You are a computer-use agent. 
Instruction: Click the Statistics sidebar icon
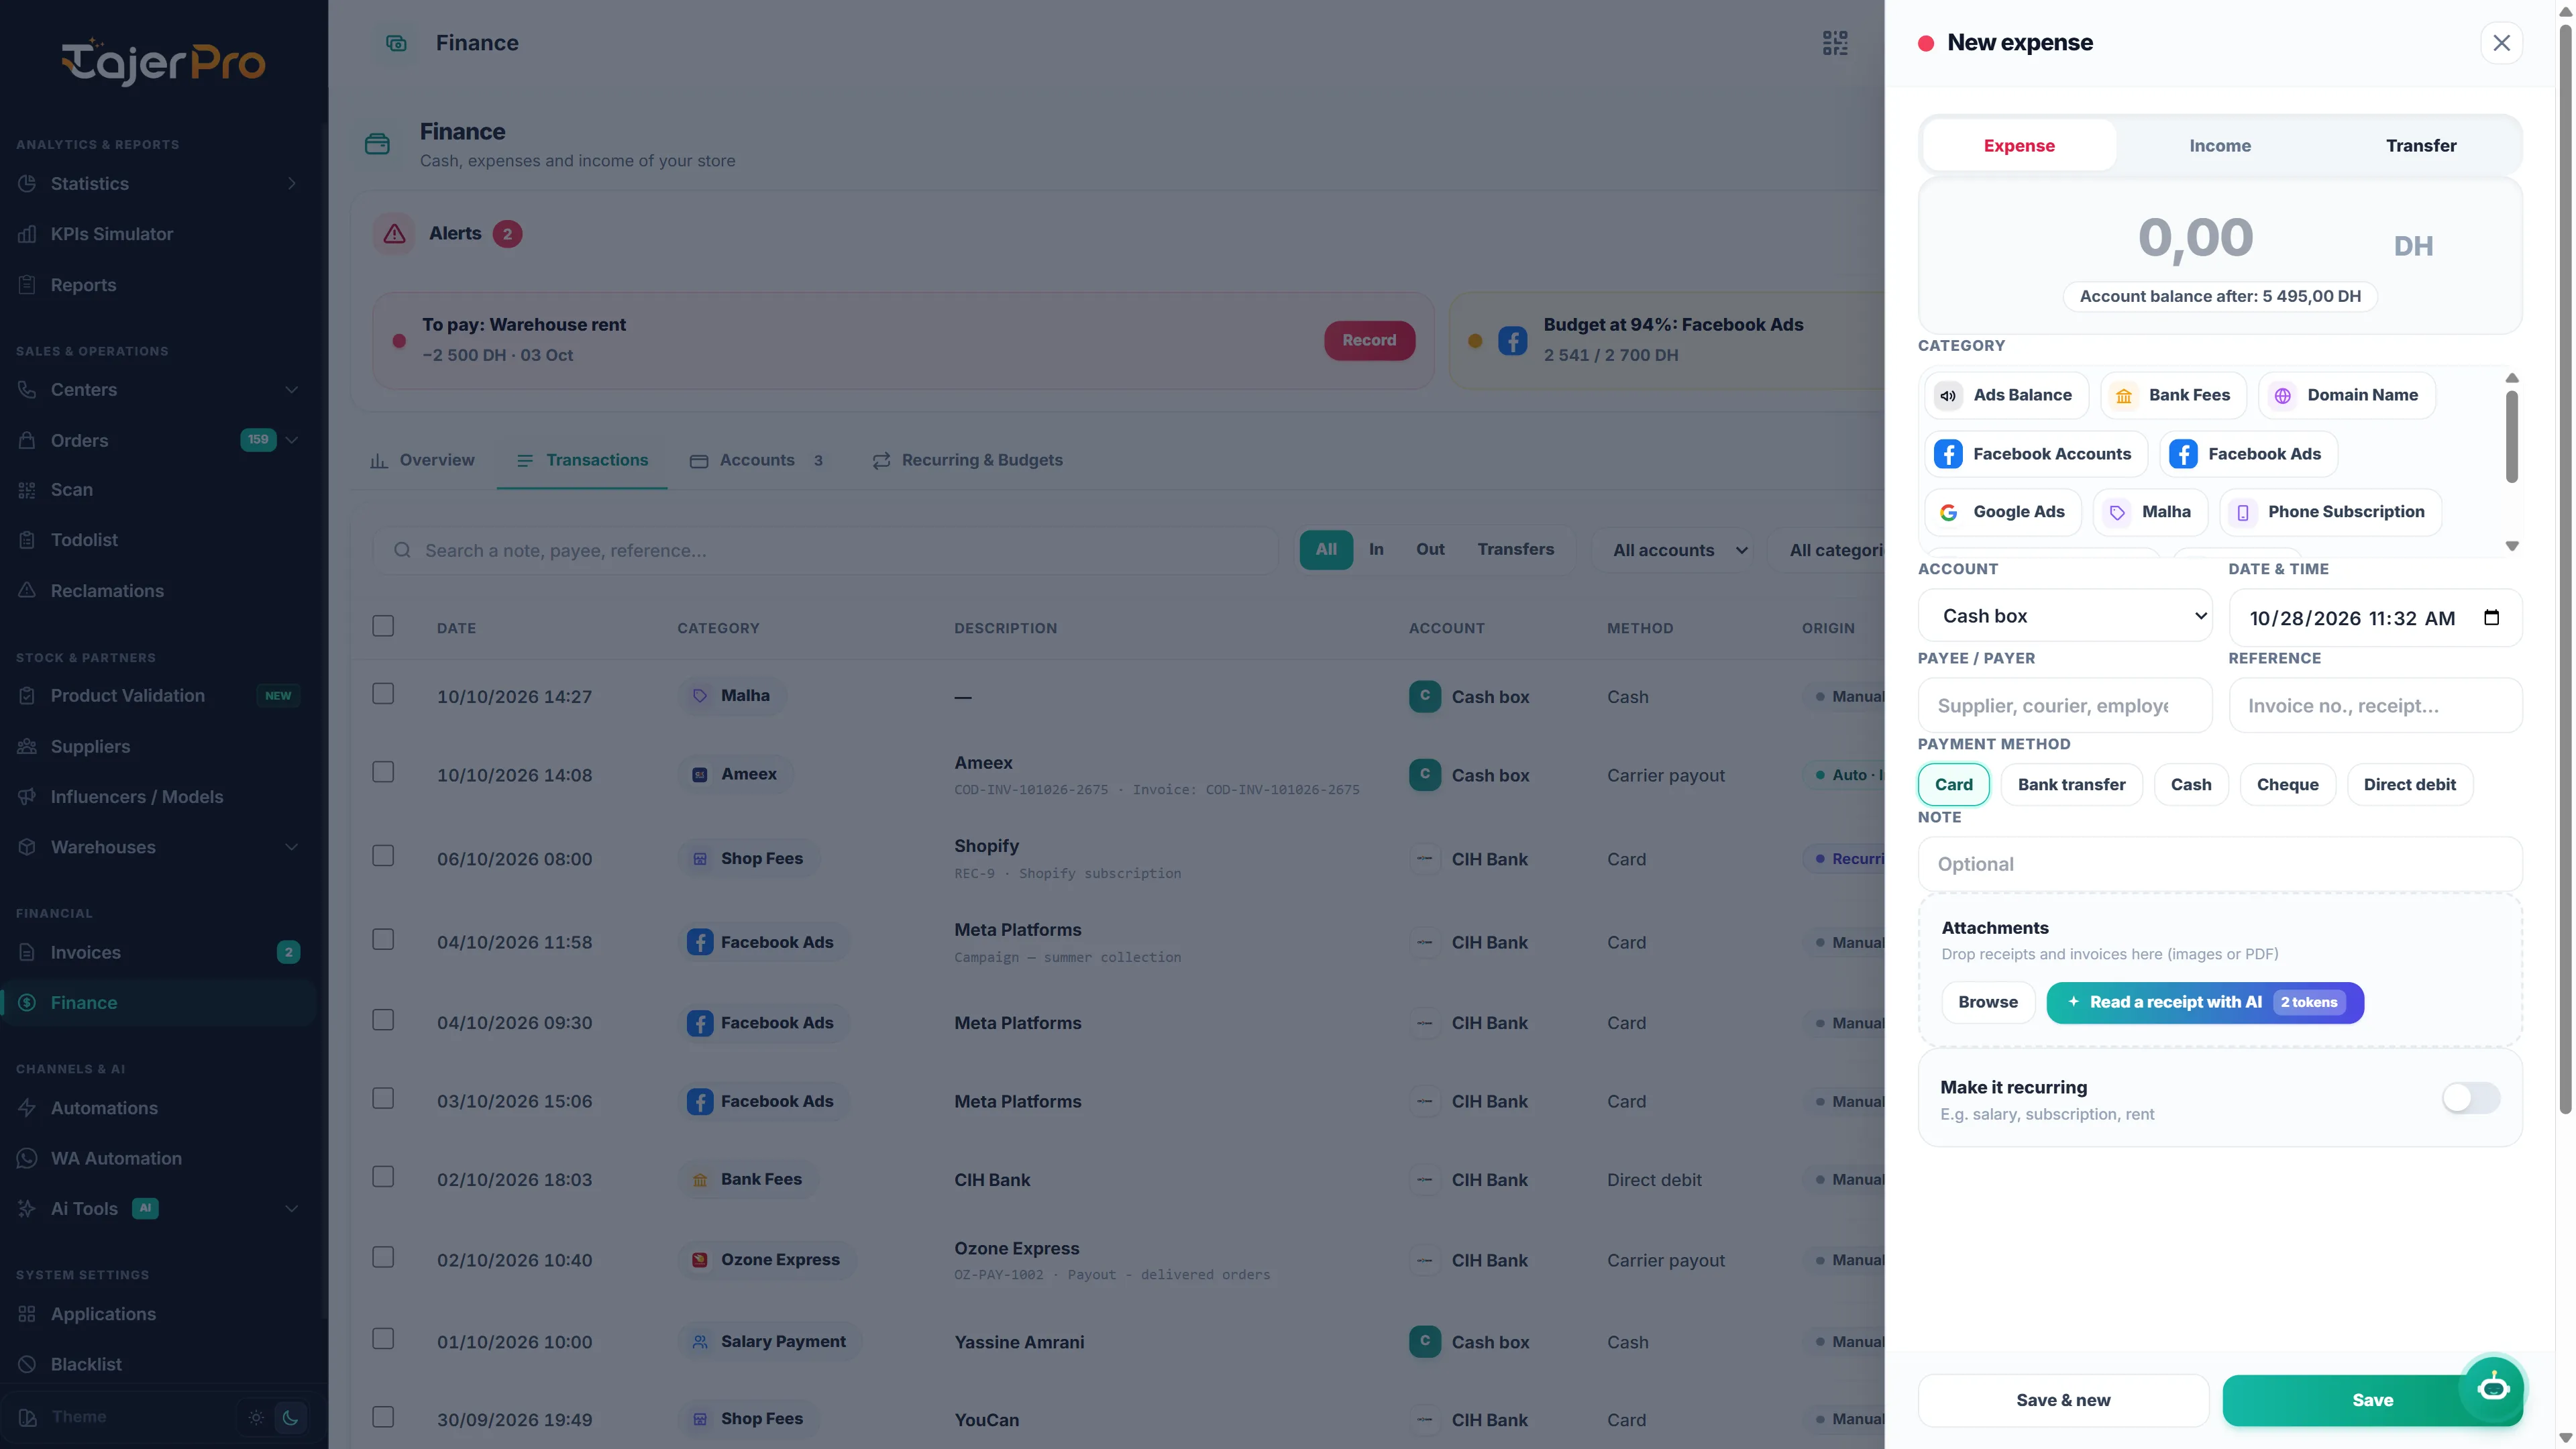pos(27,183)
